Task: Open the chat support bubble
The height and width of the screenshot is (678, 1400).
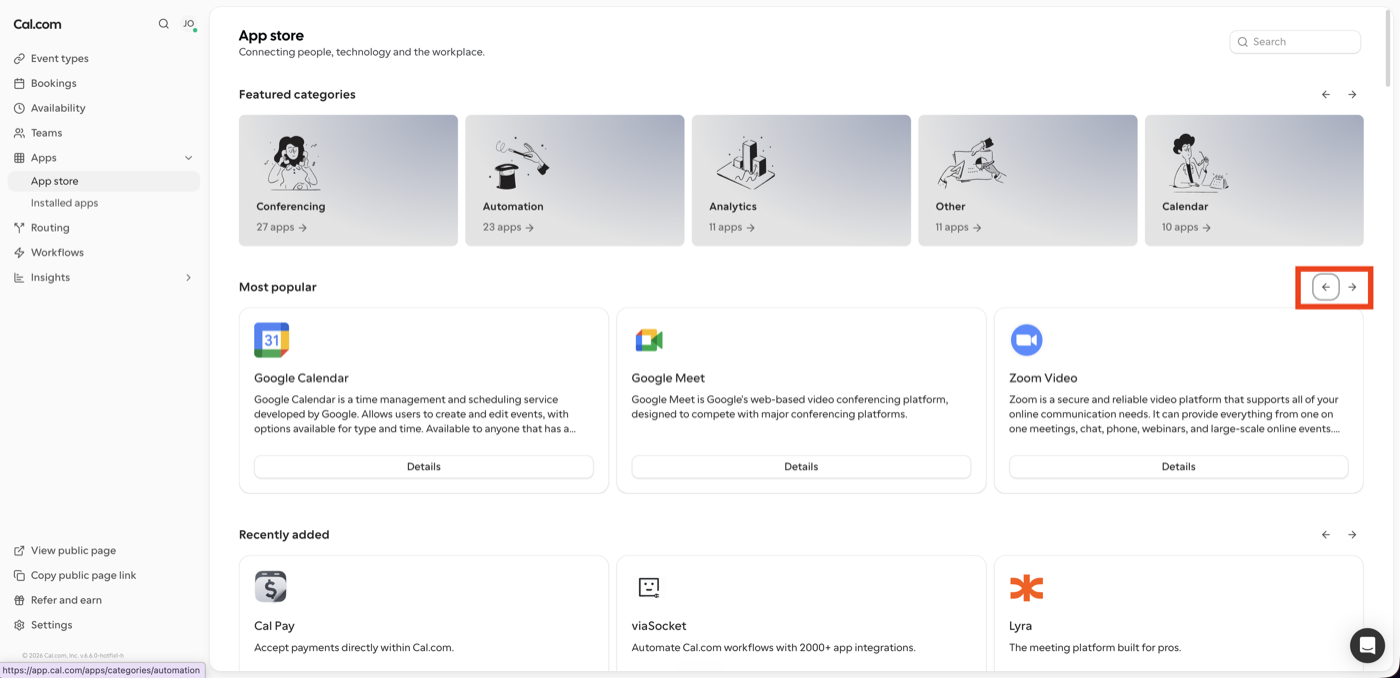Action: [1367, 645]
